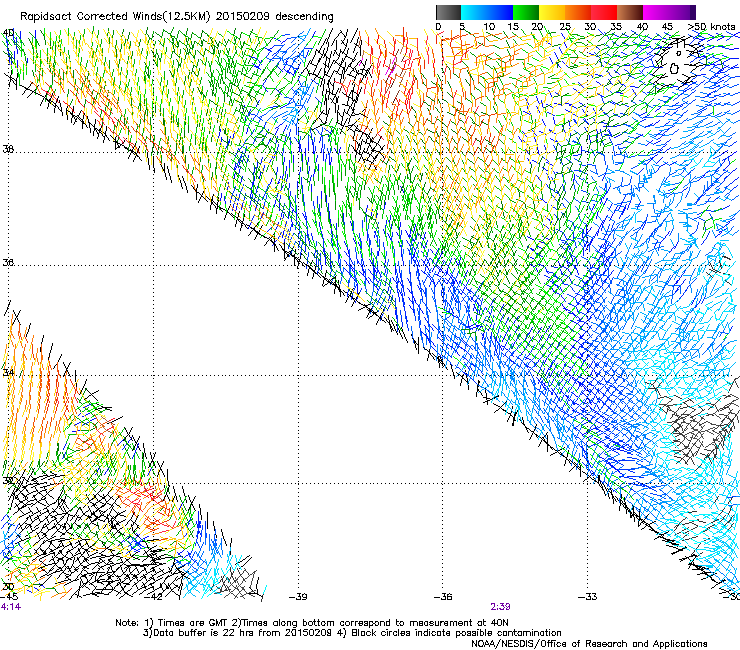
Task: Click the '-33' longitude axis label
Action: [587, 597]
